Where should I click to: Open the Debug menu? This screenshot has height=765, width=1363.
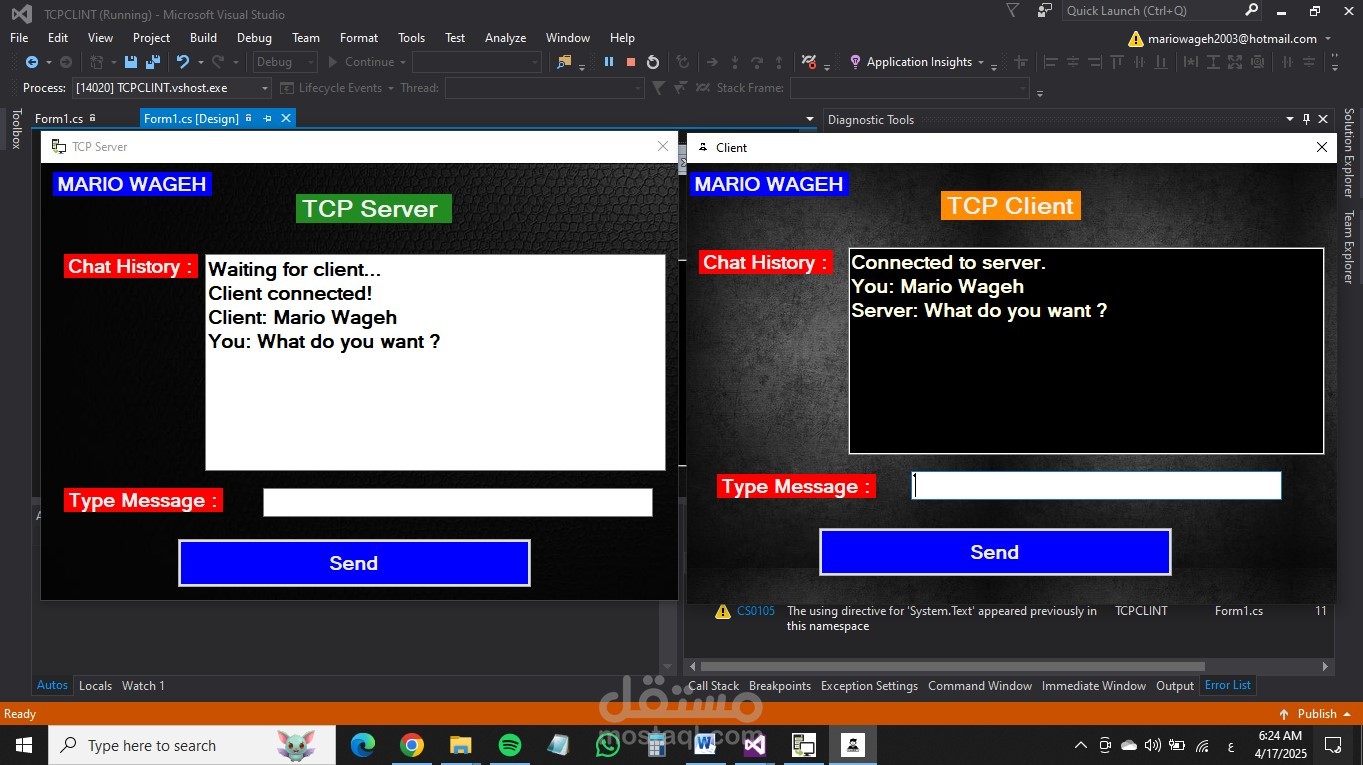pos(253,37)
